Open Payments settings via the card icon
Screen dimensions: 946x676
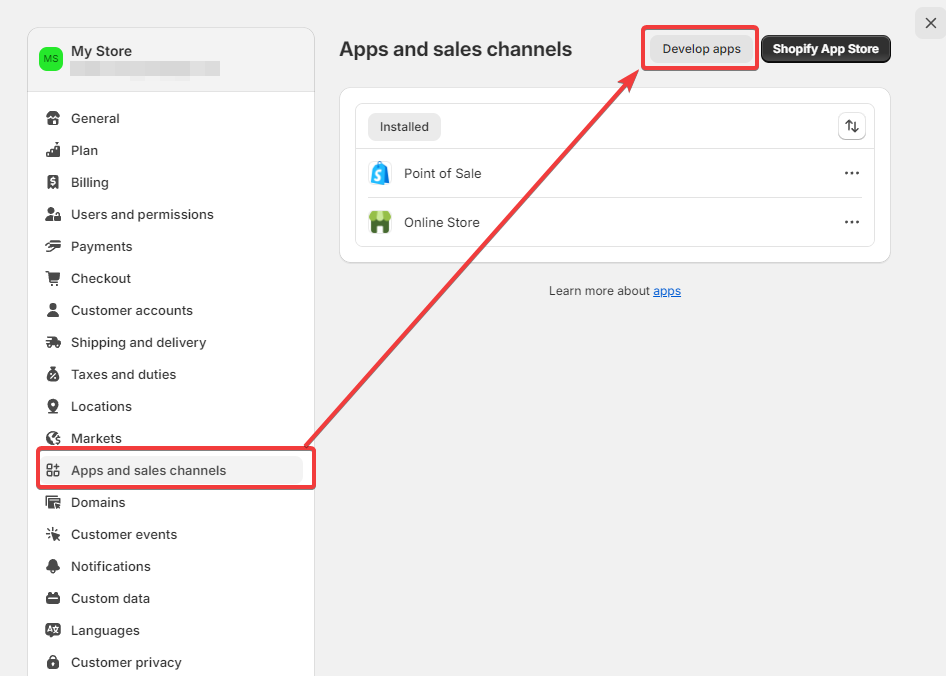click(x=52, y=246)
